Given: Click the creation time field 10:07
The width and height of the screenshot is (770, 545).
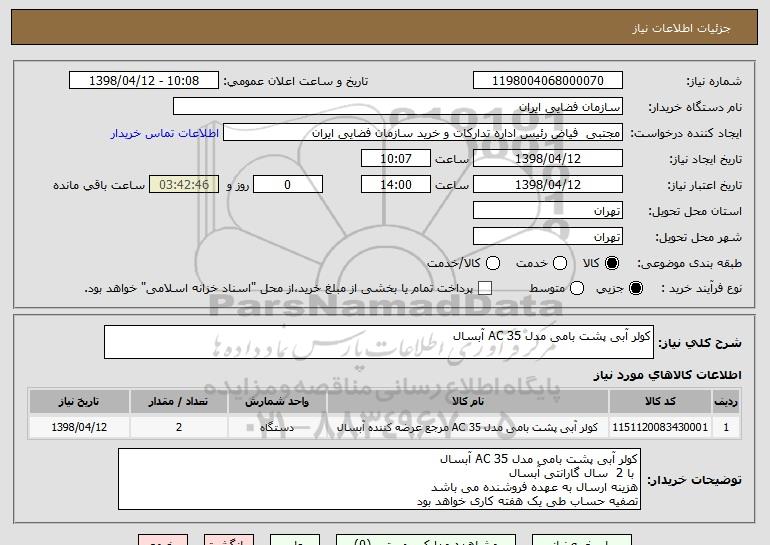Looking at the screenshot, I should [x=396, y=159].
